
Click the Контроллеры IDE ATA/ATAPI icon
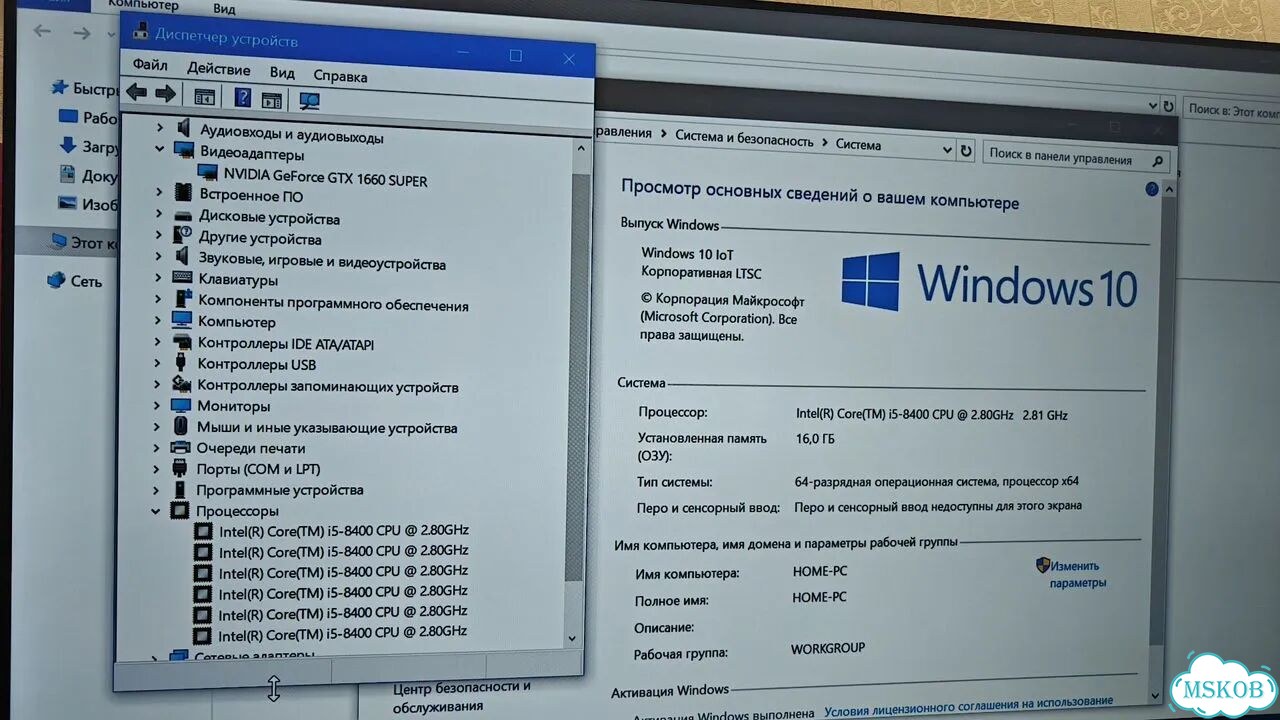(181, 341)
